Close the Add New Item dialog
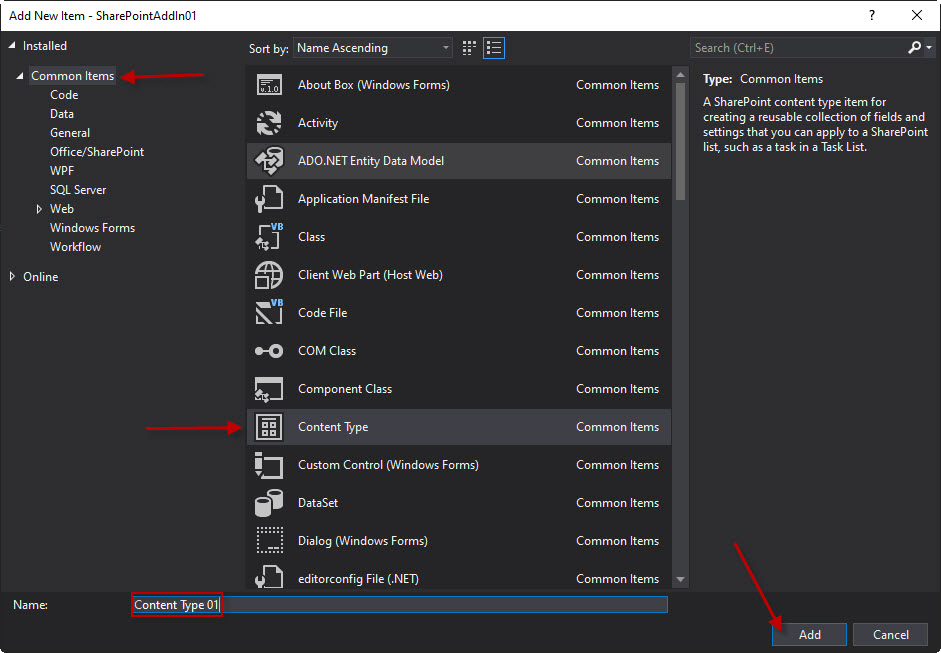 (917, 16)
